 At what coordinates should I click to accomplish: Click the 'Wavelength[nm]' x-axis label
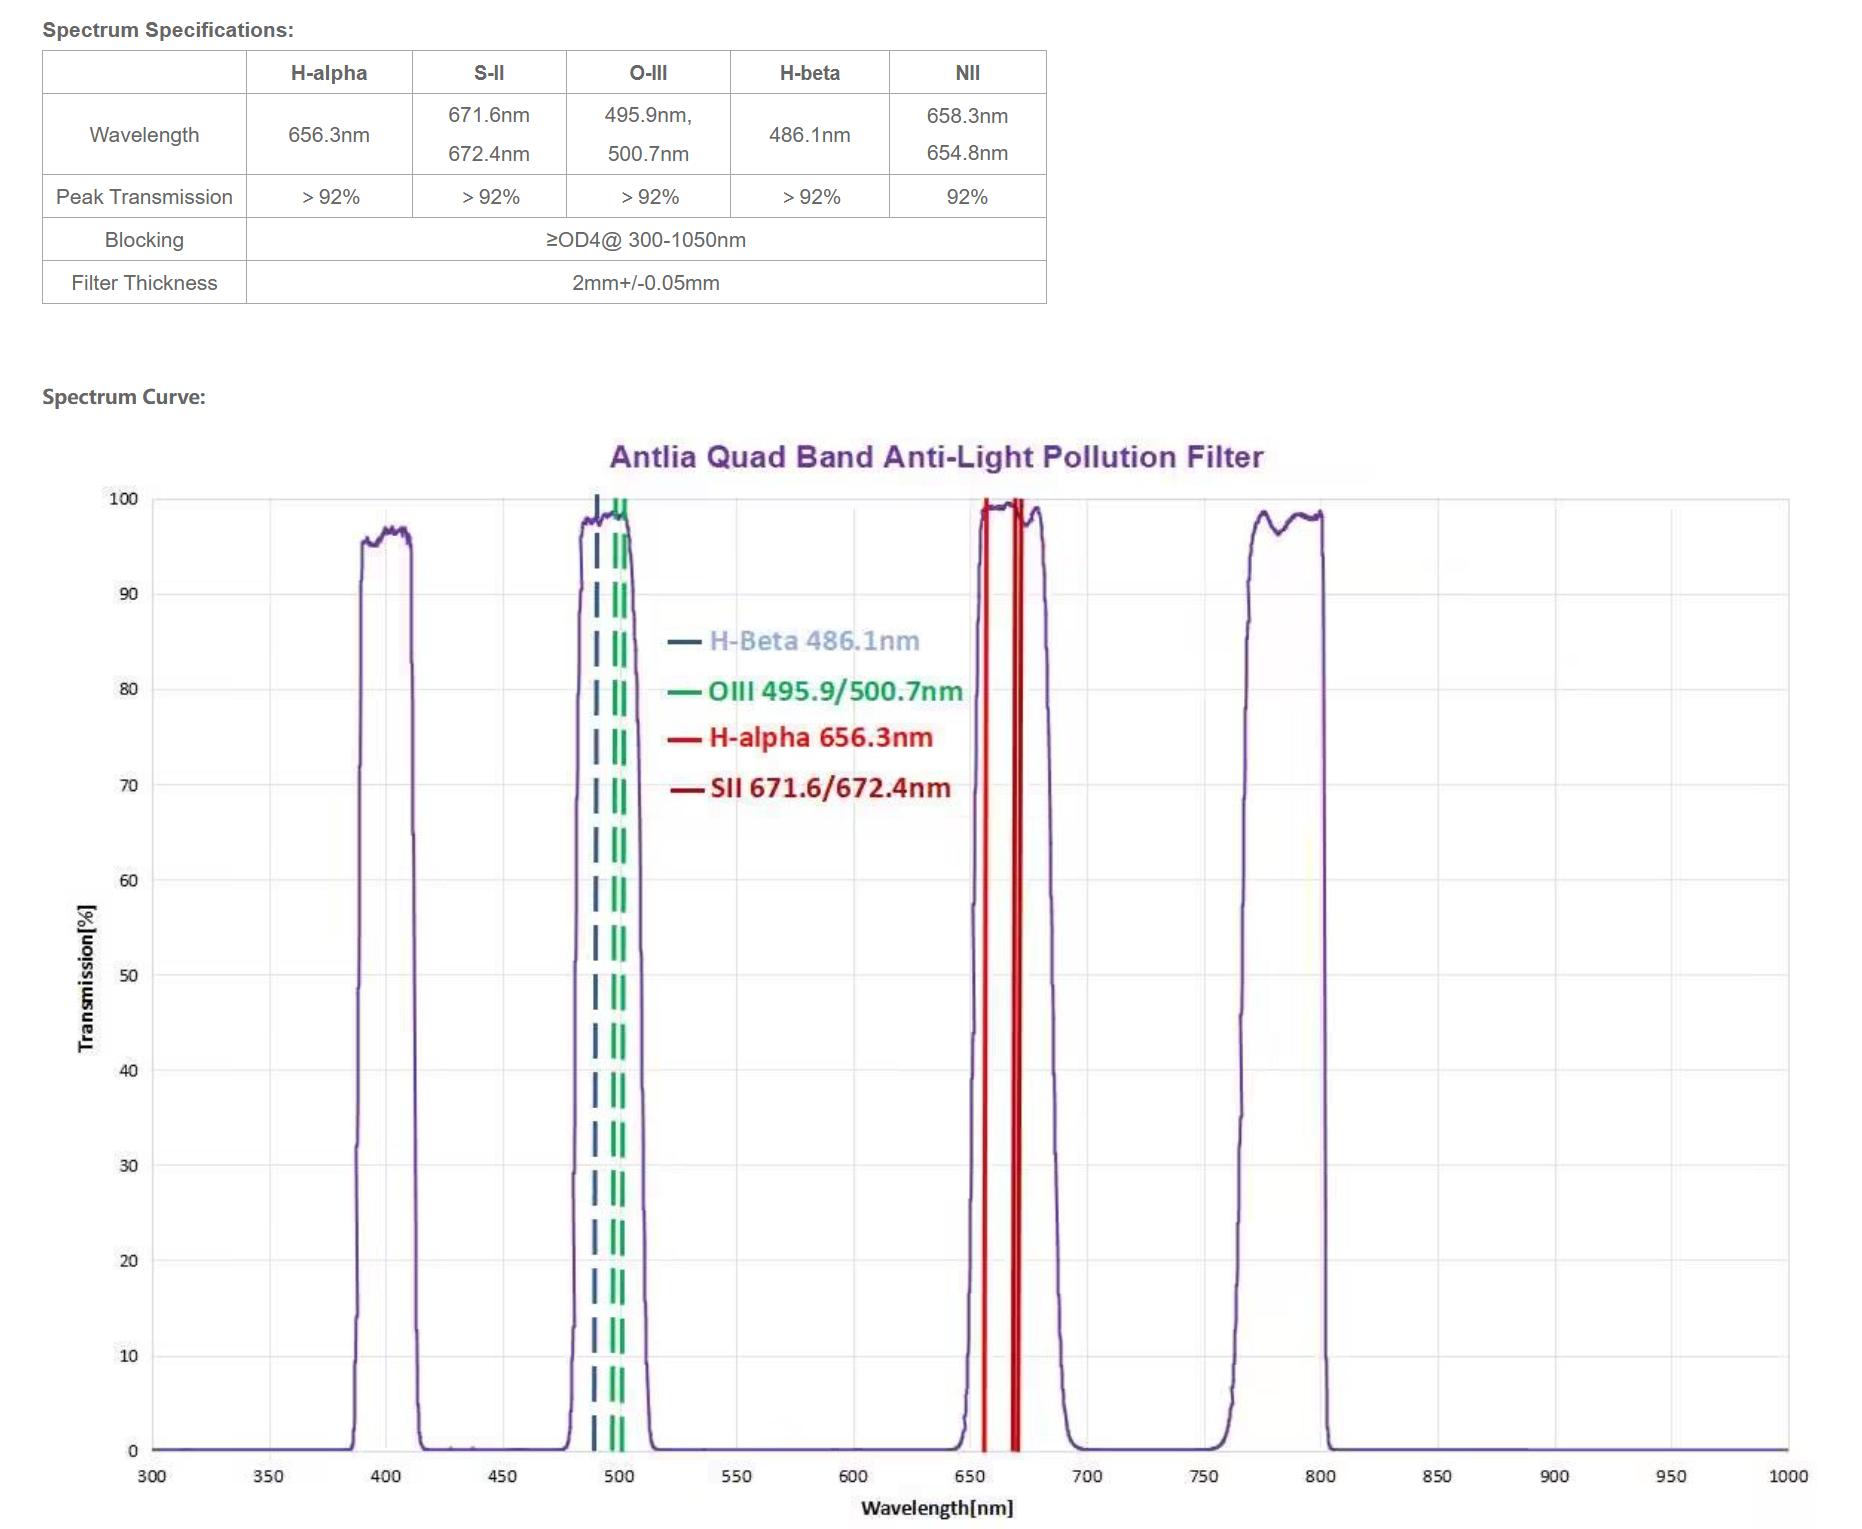(937, 1508)
